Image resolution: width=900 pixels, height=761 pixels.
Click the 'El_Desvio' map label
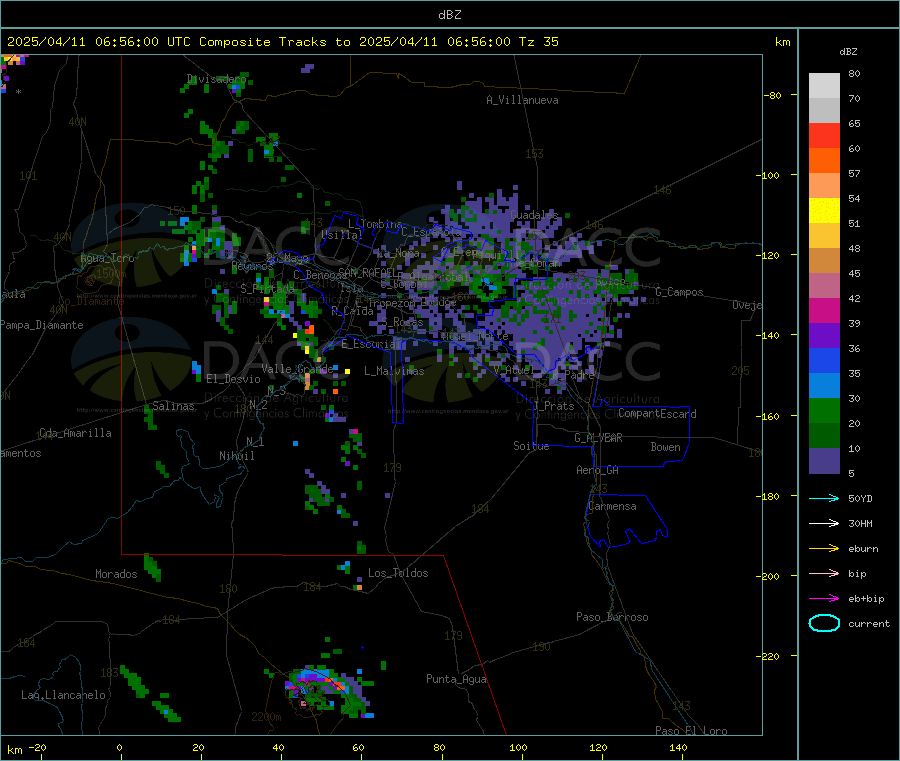pyautogui.click(x=234, y=379)
